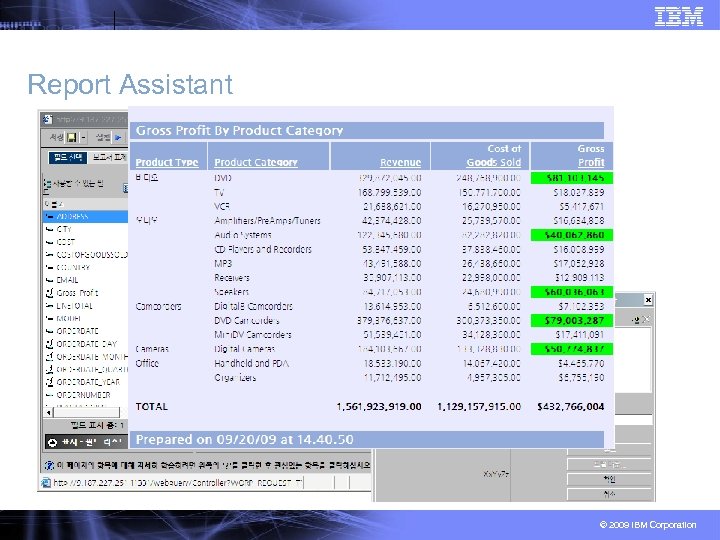
Task: Click the highlighted $40,067,860 gross profit cell
Action: coord(572,235)
